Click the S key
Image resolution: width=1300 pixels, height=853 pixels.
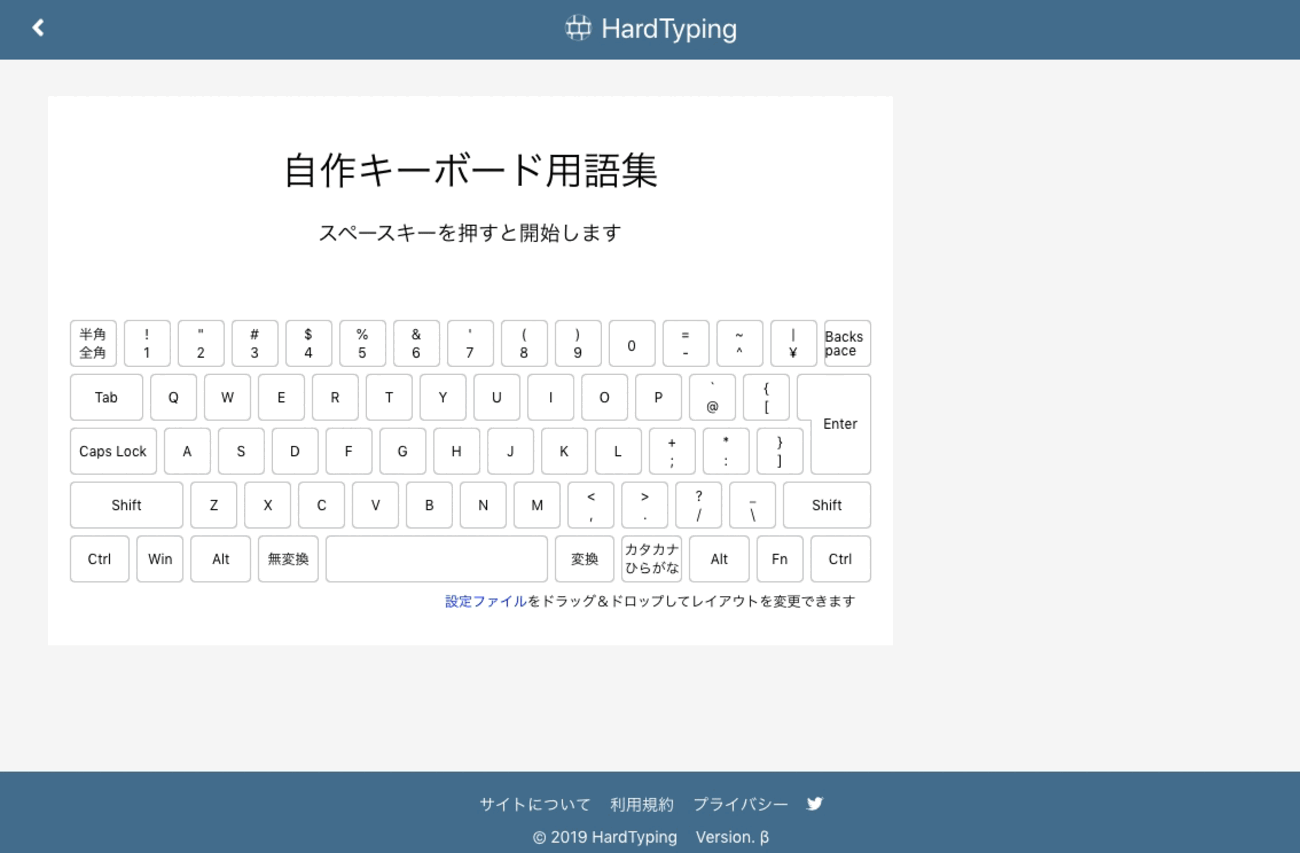click(x=241, y=451)
